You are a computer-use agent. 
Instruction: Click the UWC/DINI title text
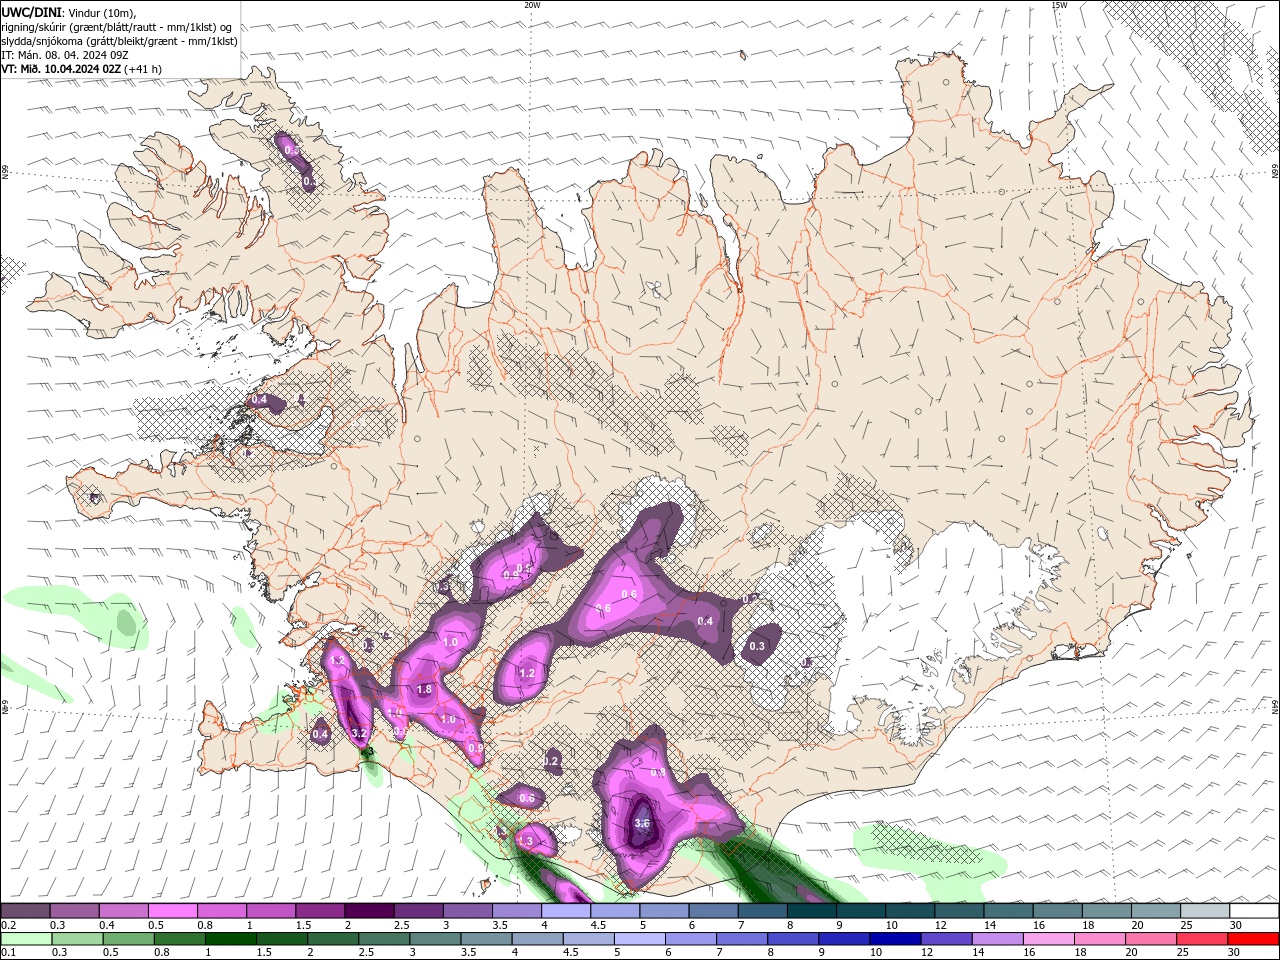coord(30,12)
